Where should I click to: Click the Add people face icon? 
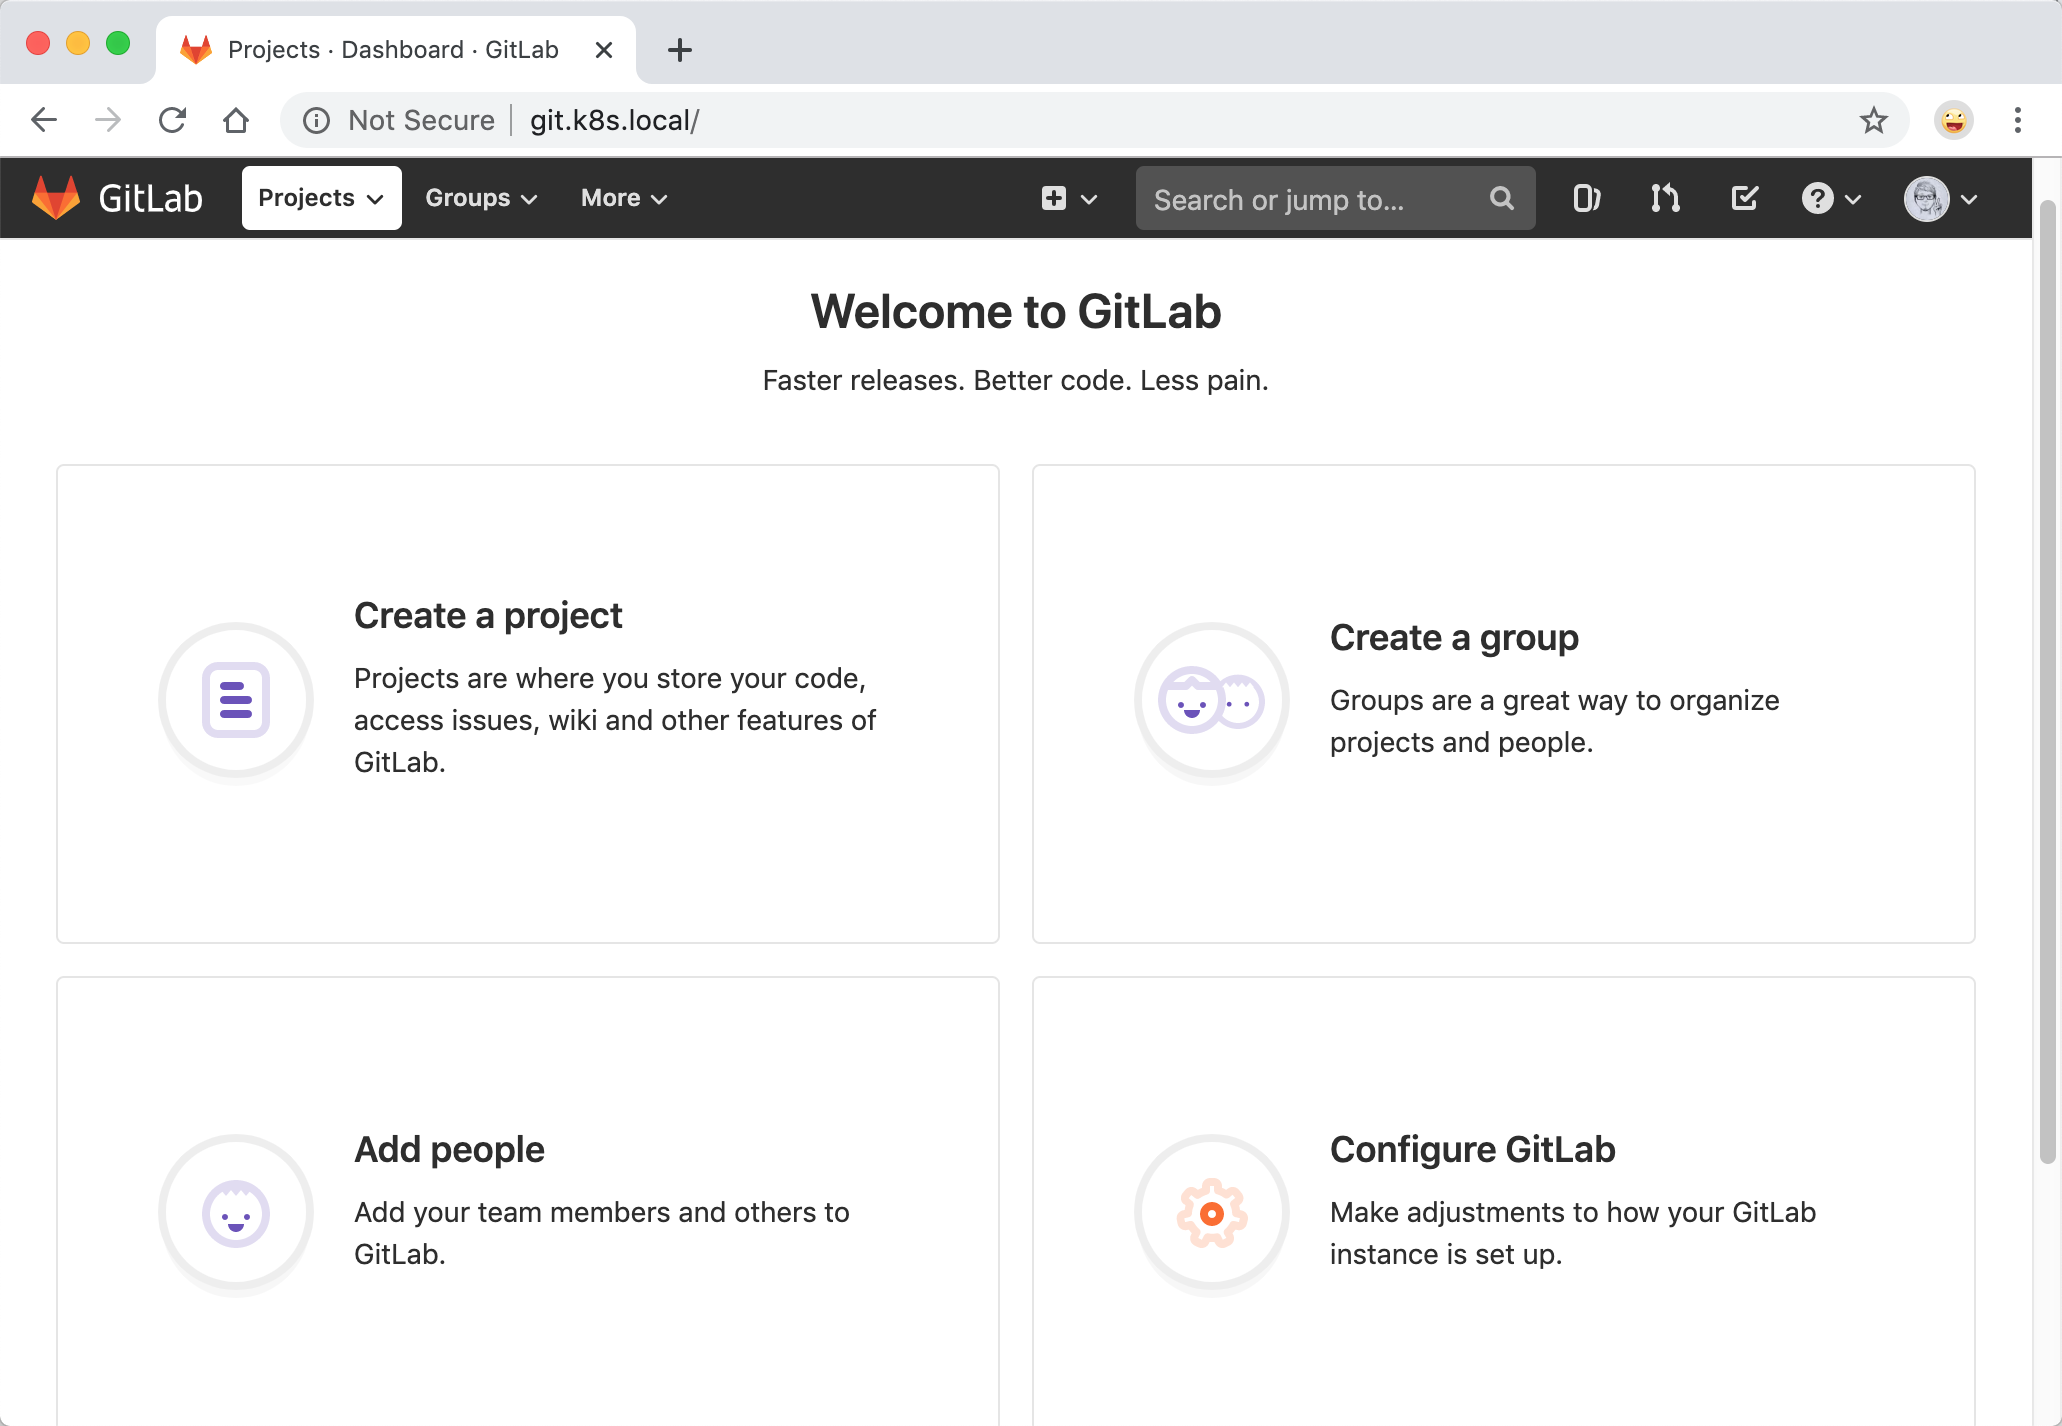pyautogui.click(x=236, y=1213)
